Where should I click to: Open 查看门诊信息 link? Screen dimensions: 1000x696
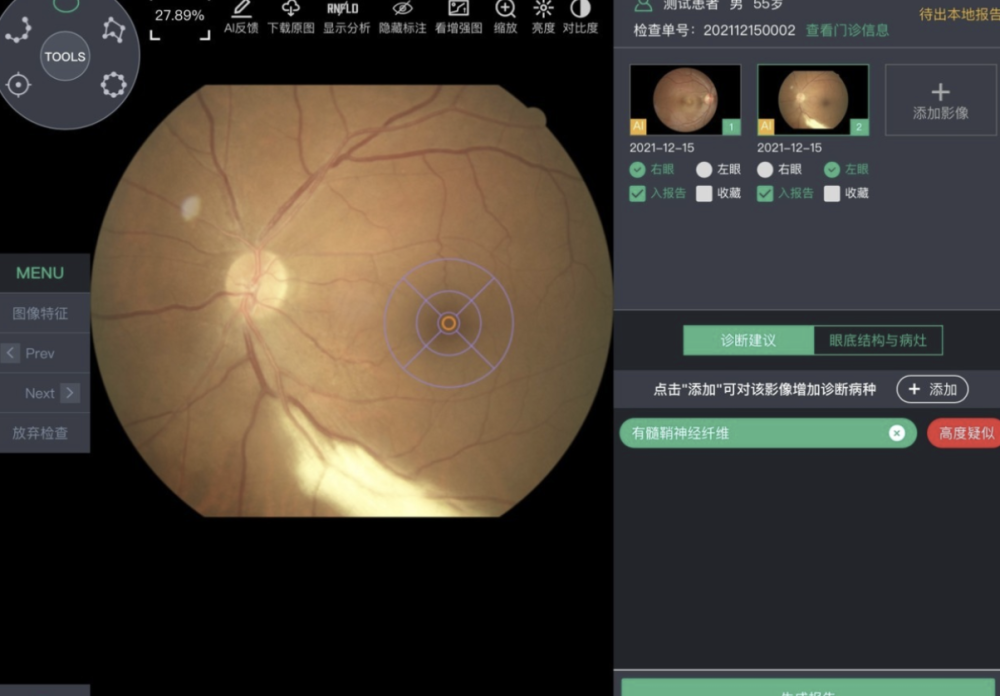847,30
